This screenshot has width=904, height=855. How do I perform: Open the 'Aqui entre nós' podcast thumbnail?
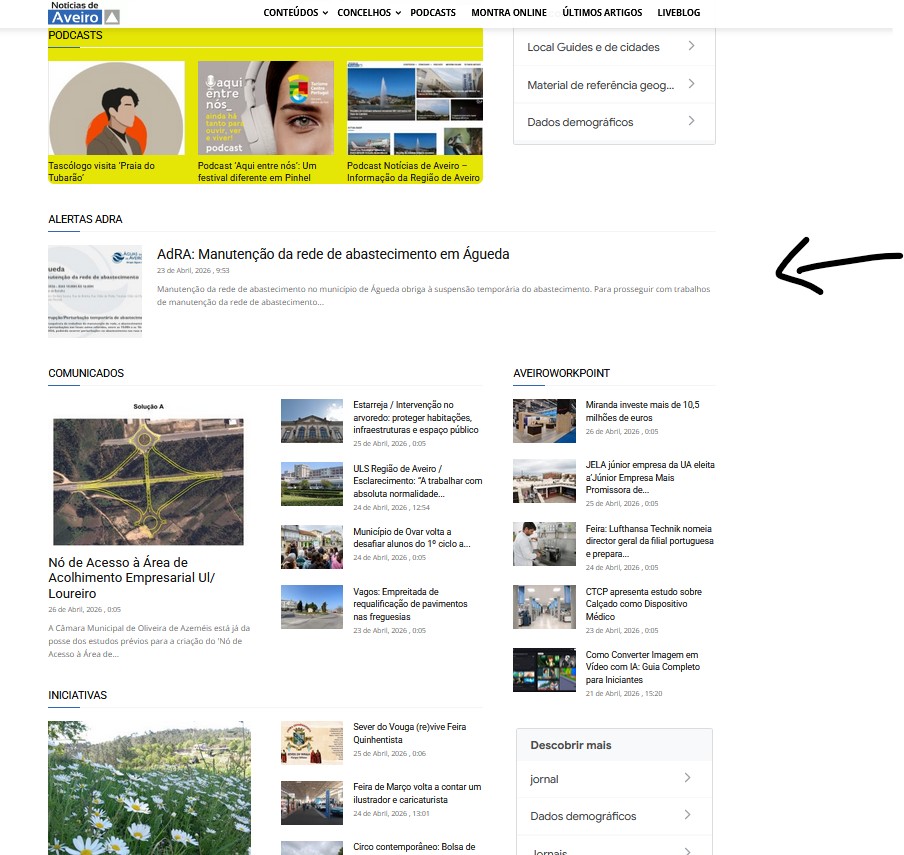[265, 108]
